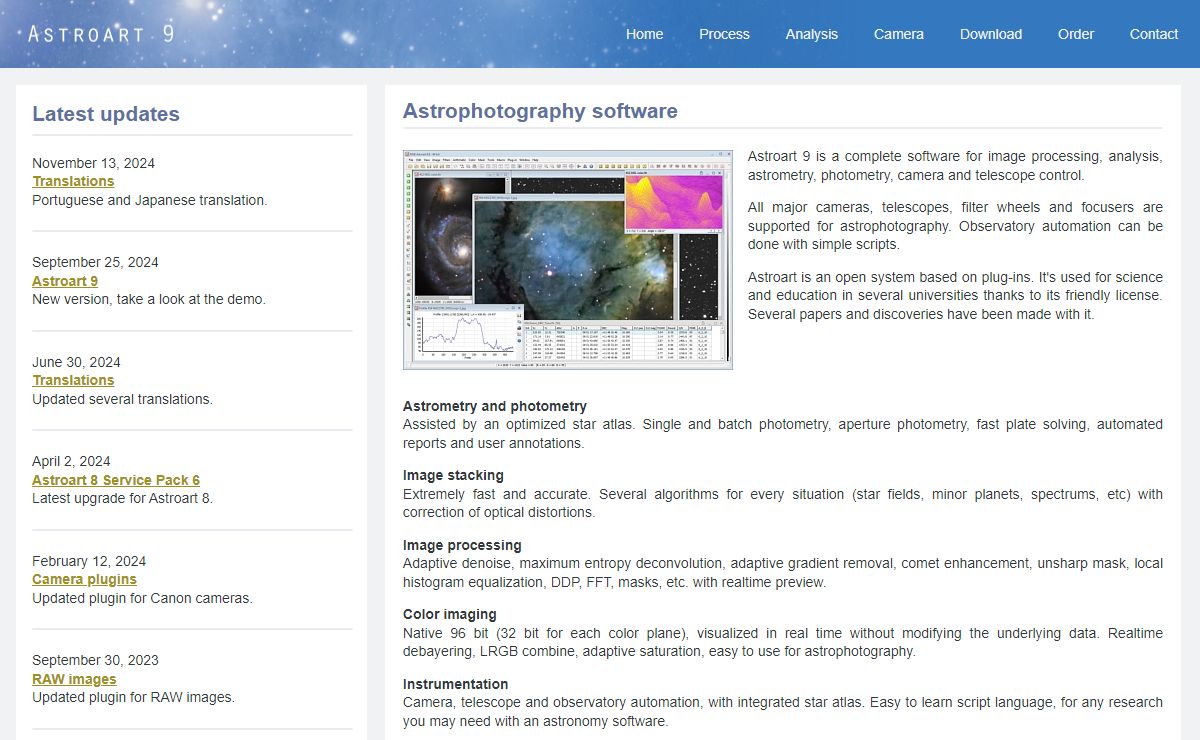Click 'New version, take a look at the demo.'
Viewport: 1200px width, 740px height.
click(x=149, y=299)
